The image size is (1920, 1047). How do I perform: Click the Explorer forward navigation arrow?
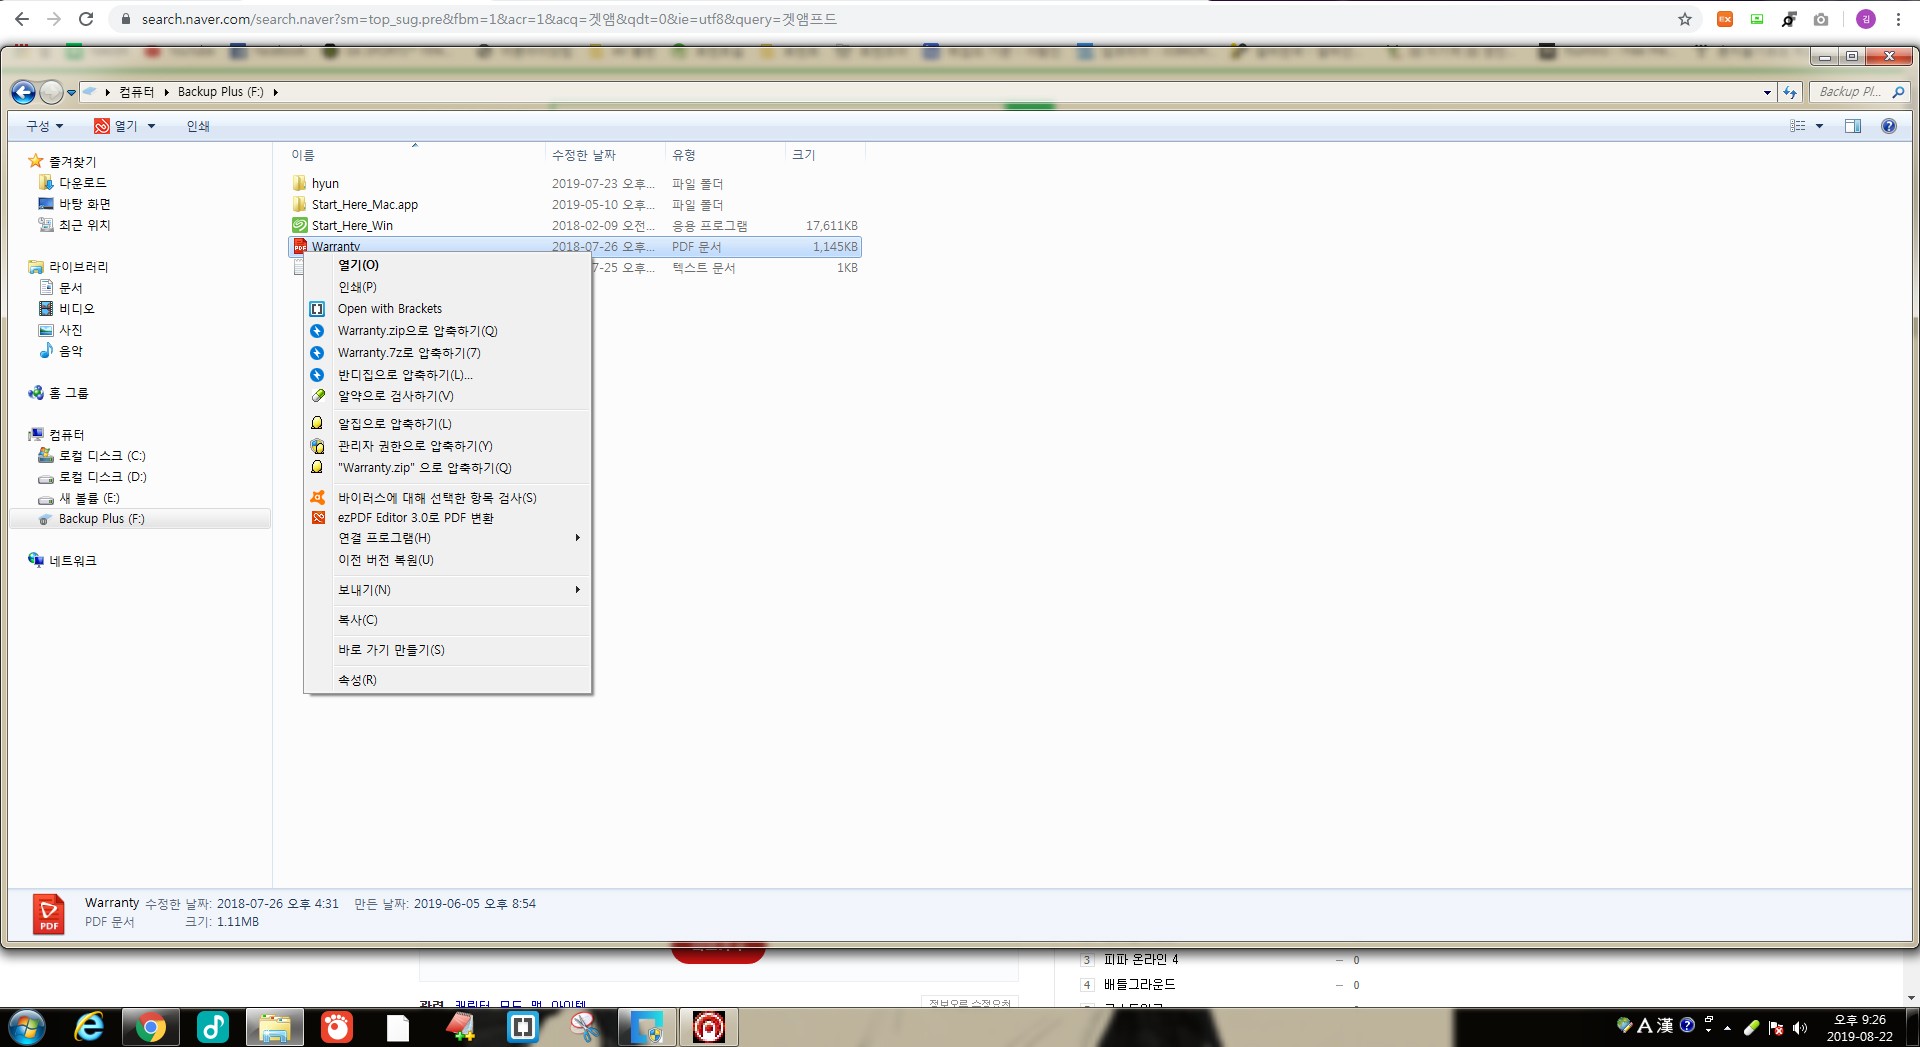coord(51,92)
